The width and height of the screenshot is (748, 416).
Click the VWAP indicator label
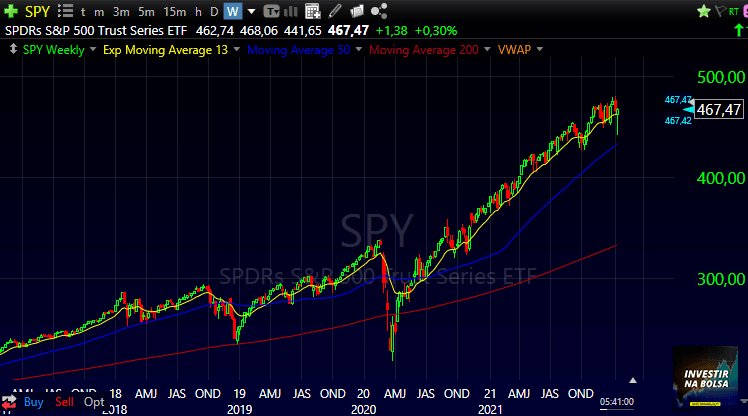pos(514,50)
